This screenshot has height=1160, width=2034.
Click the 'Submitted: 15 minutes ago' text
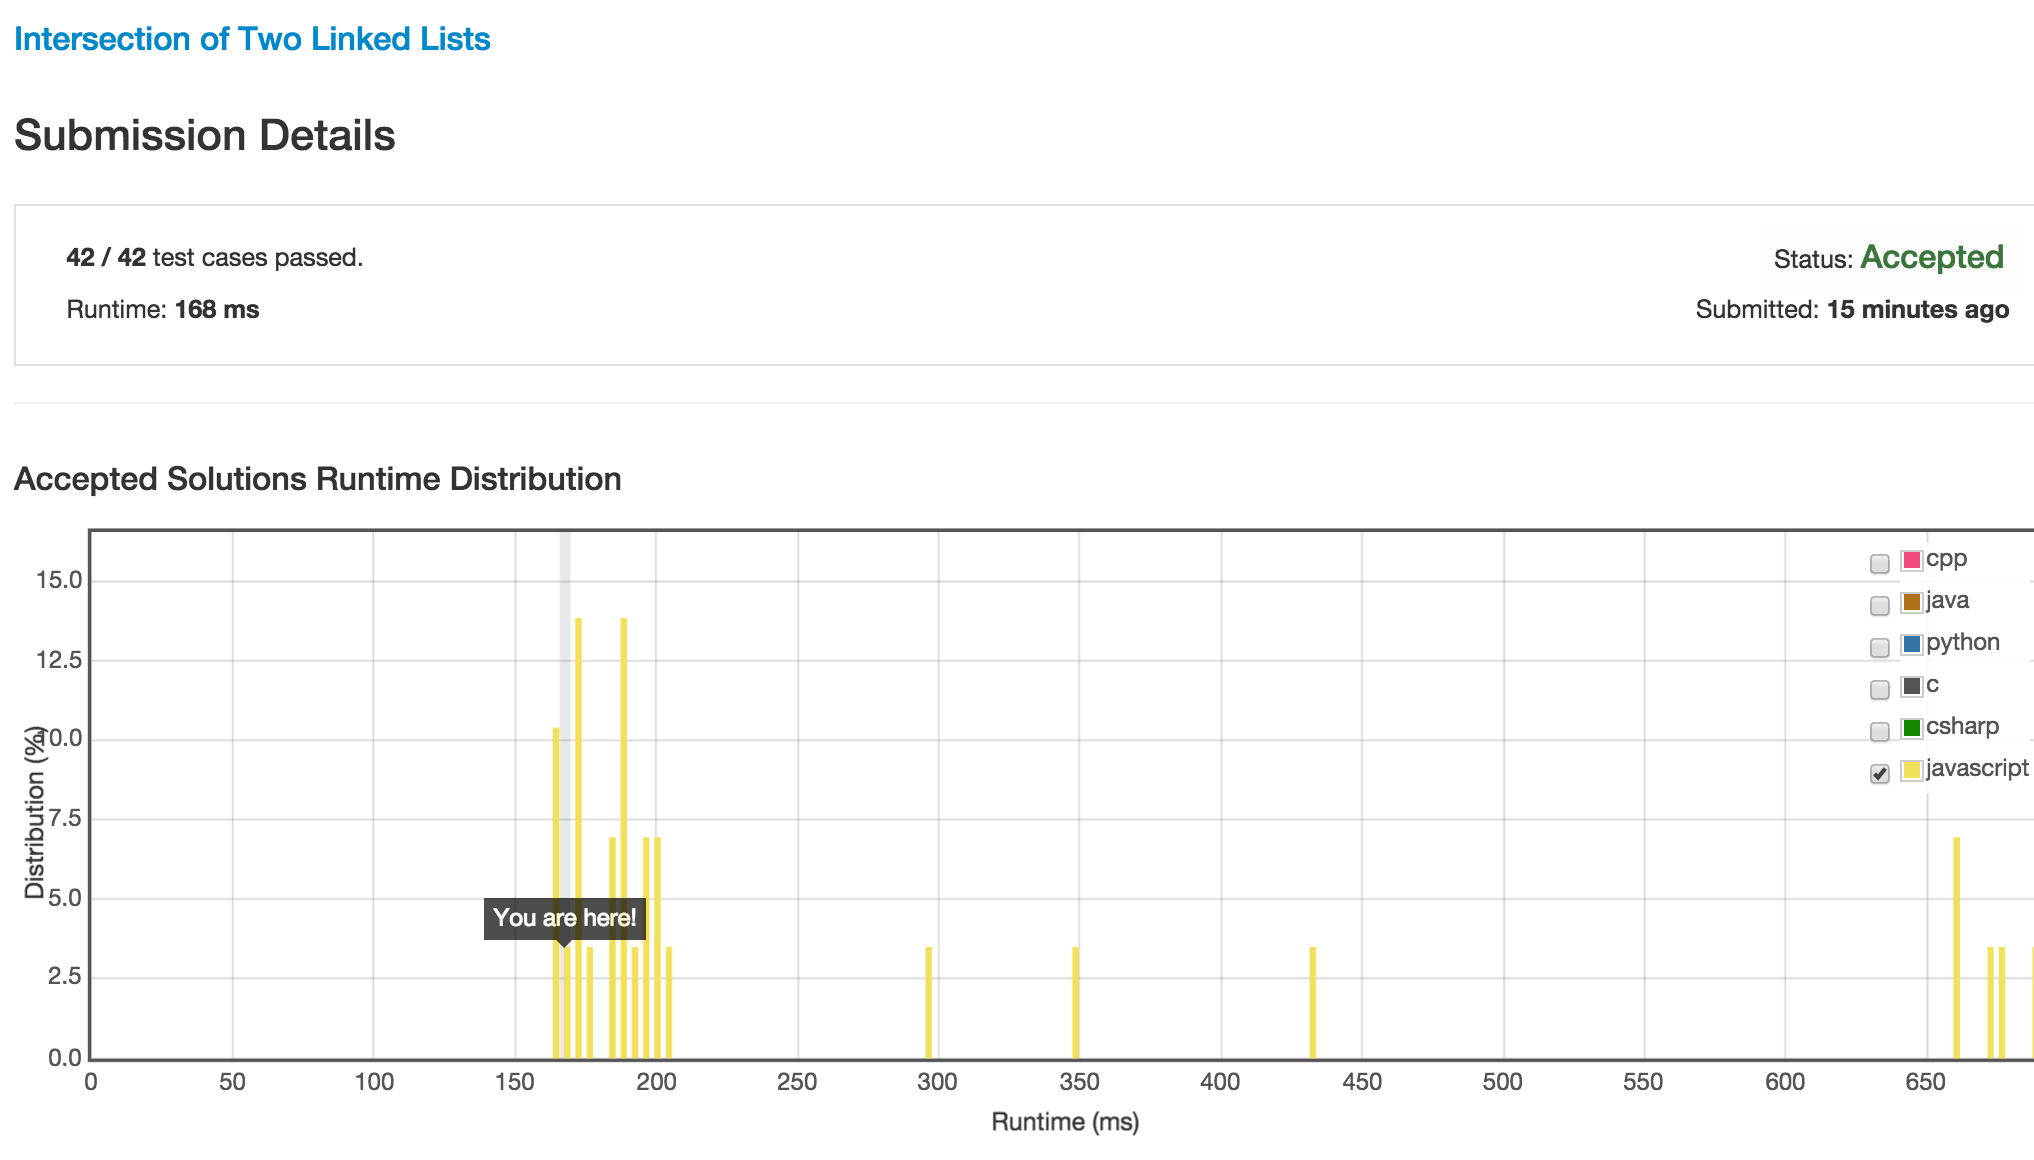tap(1852, 310)
